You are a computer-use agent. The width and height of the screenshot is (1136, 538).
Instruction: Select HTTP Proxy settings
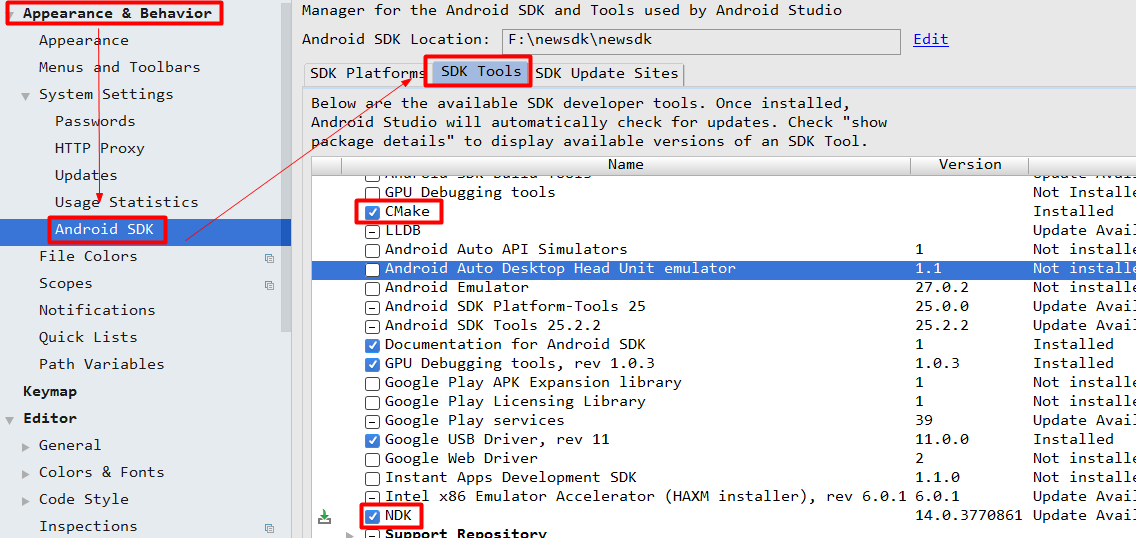tap(100, 148)
